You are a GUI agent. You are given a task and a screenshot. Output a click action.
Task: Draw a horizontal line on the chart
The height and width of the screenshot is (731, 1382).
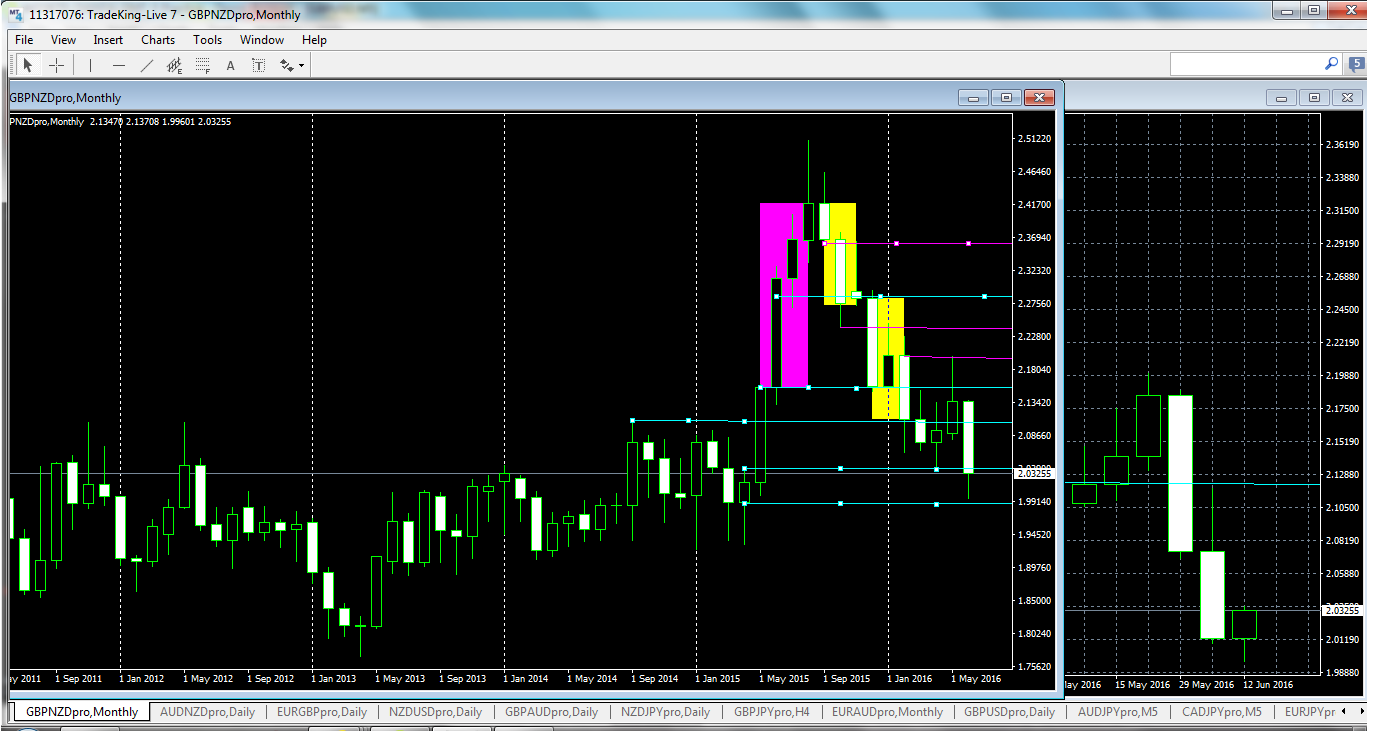[x=117, y=64]
